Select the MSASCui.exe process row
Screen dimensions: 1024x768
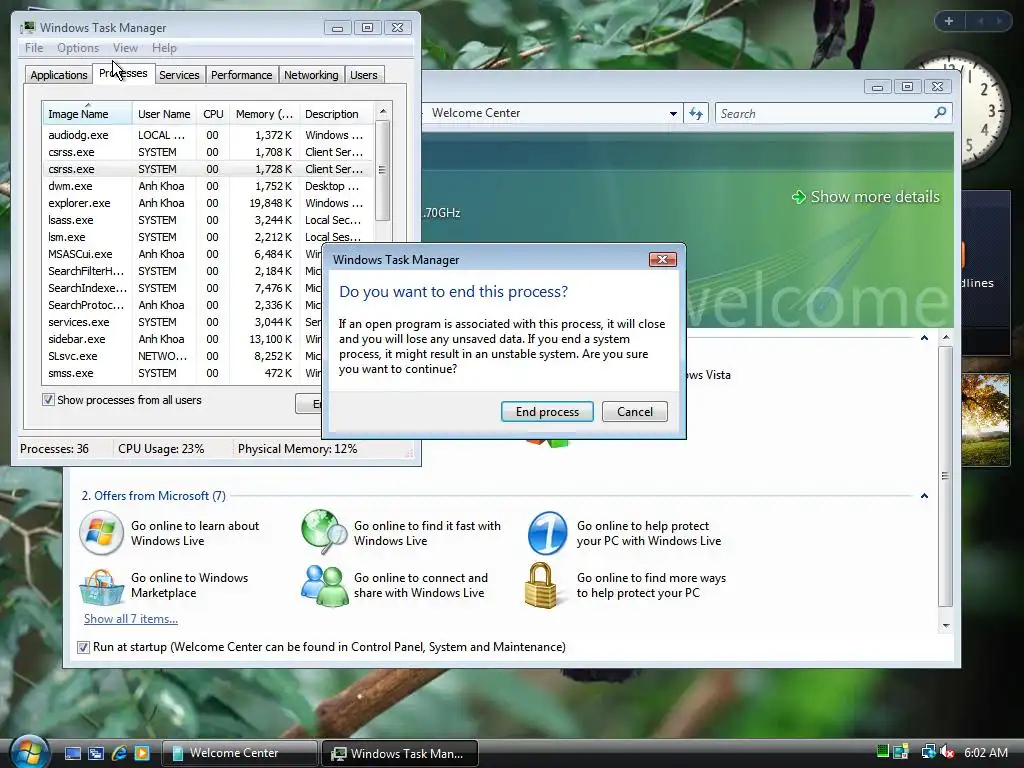click(x=183, y=254)
